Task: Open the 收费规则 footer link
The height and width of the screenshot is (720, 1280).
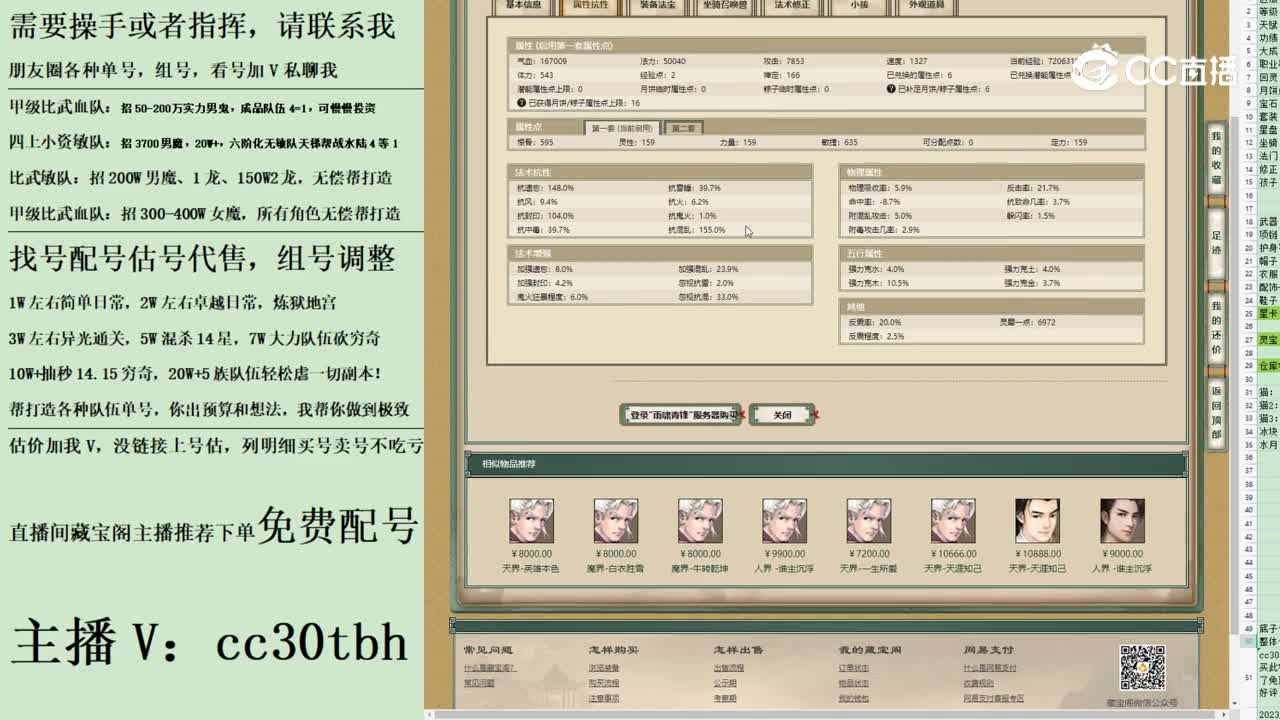Action: (x=979, y=683)
